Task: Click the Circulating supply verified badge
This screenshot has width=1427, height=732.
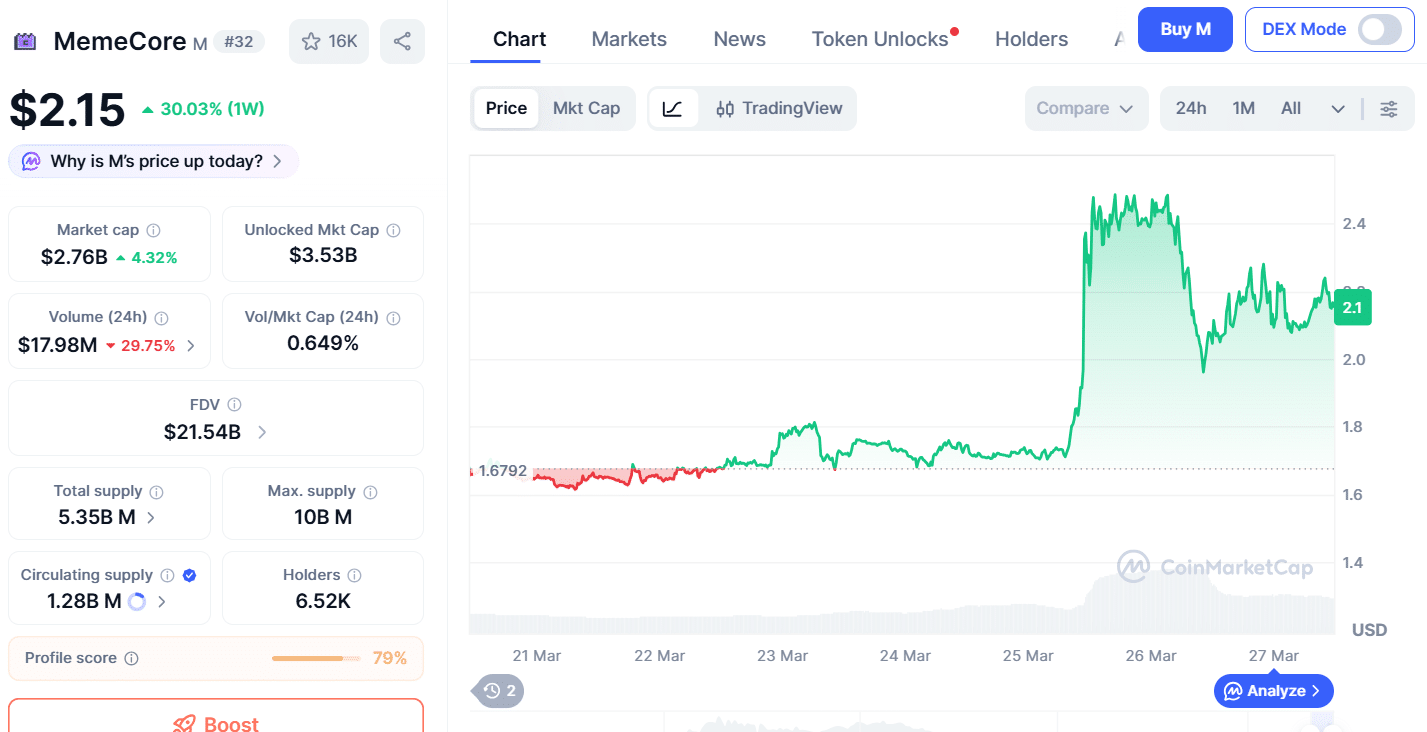Action: [190, 575]
